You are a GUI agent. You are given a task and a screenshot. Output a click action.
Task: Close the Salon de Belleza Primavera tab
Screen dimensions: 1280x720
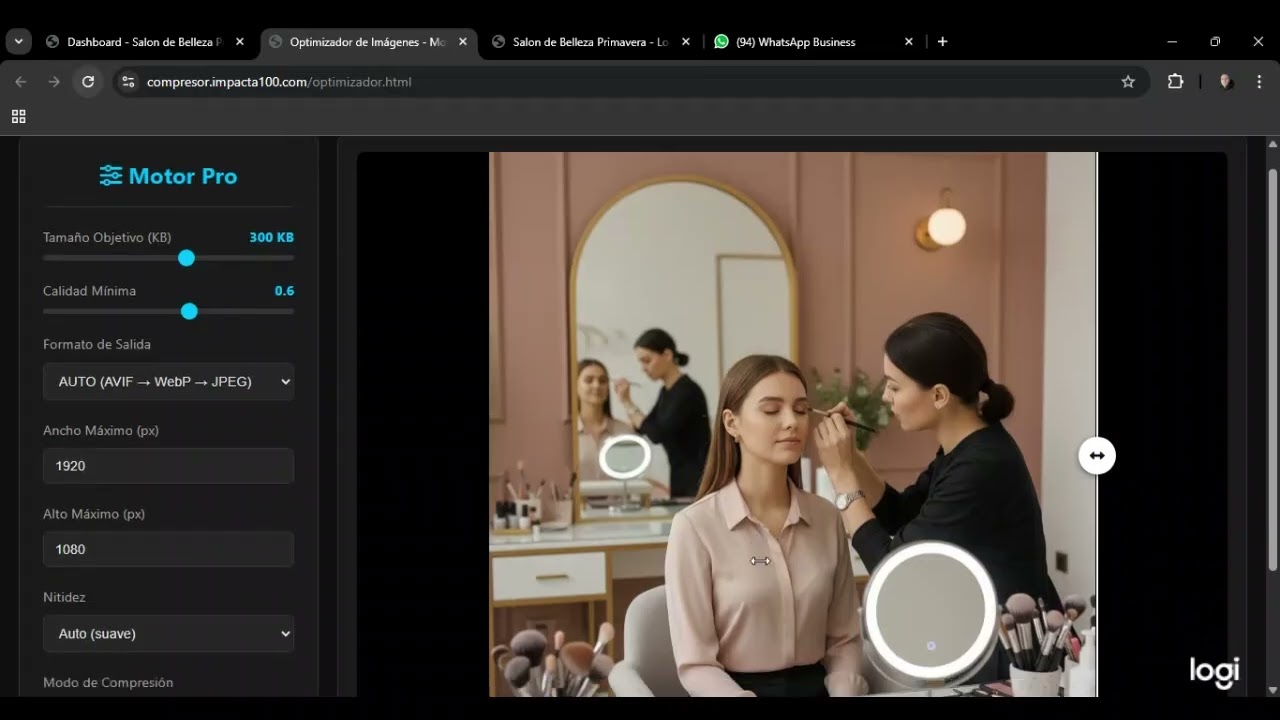[686, 42]
